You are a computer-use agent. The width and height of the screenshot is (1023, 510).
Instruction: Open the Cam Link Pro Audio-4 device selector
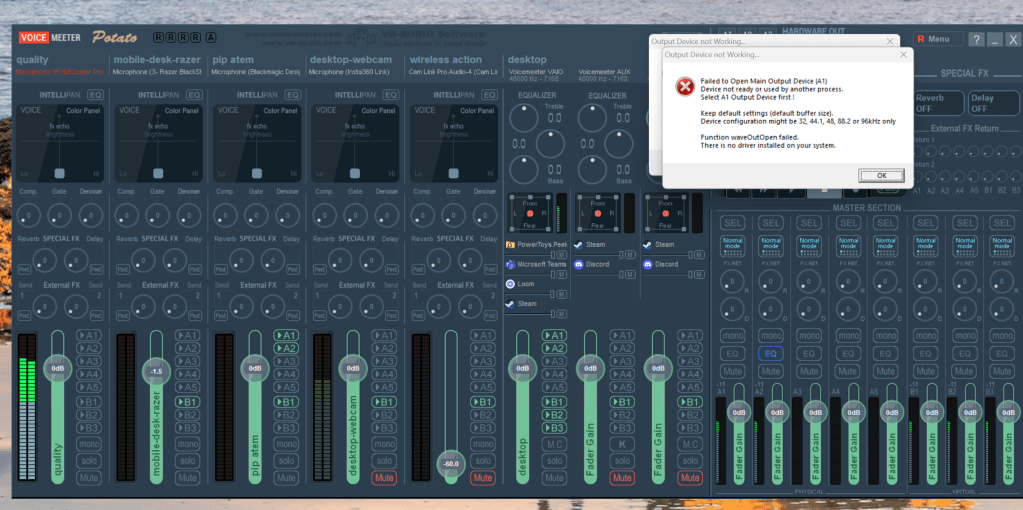click(453, 72)
